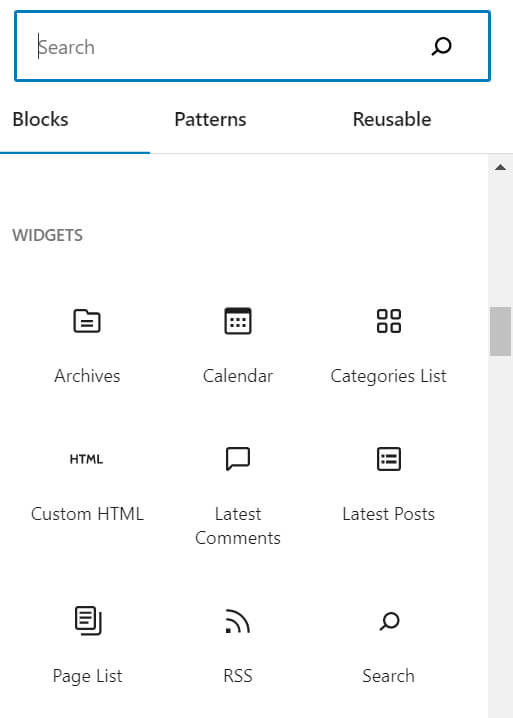513x718 pixels.
Task: Click the Custom HTML label
Action: 87,514
